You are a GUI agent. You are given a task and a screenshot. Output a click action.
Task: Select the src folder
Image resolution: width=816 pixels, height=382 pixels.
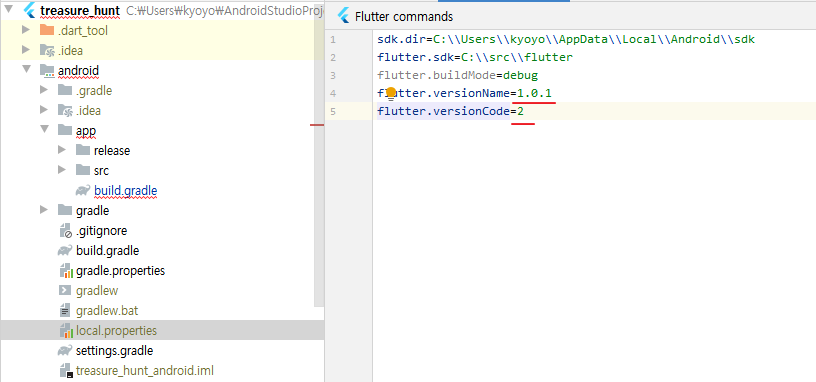(101, 170)
